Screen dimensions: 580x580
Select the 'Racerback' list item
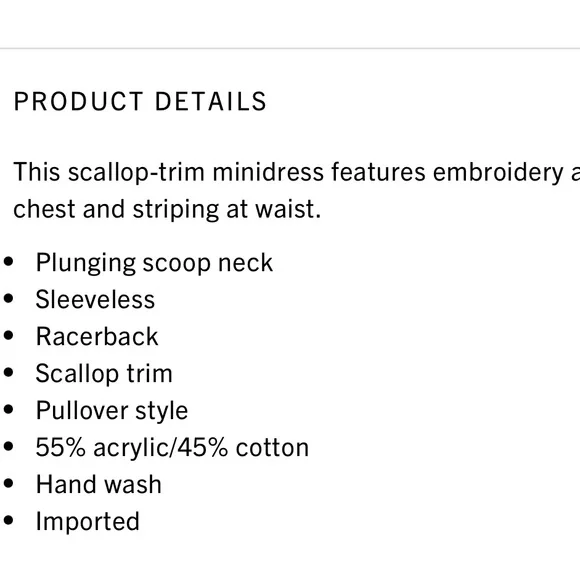[97, 336]
